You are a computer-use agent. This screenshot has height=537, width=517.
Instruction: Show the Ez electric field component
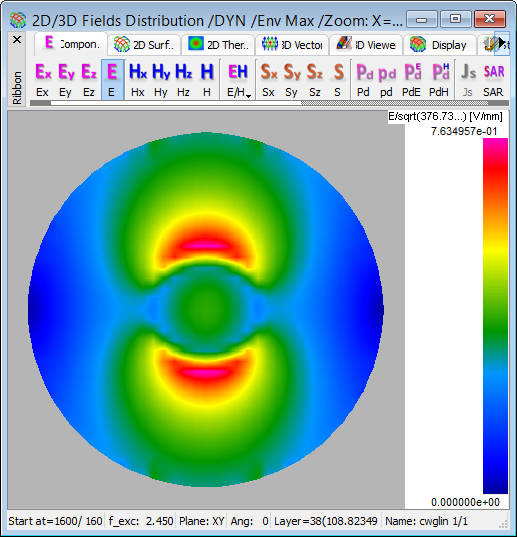(x=89, y=80)
